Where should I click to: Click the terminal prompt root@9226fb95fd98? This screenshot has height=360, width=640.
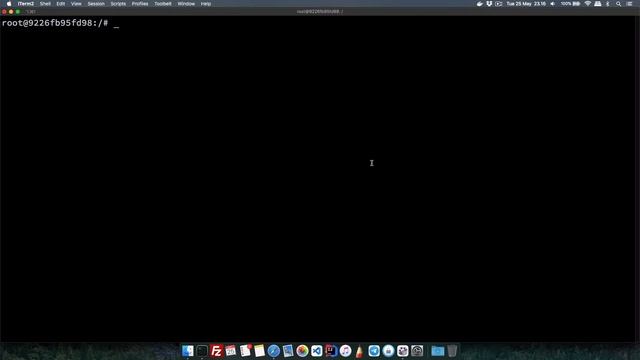pyautogui.click(x=55, y=23)
